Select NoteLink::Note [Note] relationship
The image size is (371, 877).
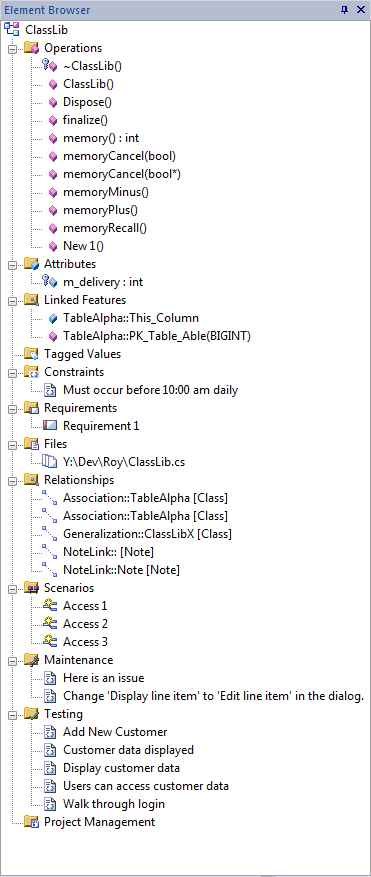(x=121, y=570)
